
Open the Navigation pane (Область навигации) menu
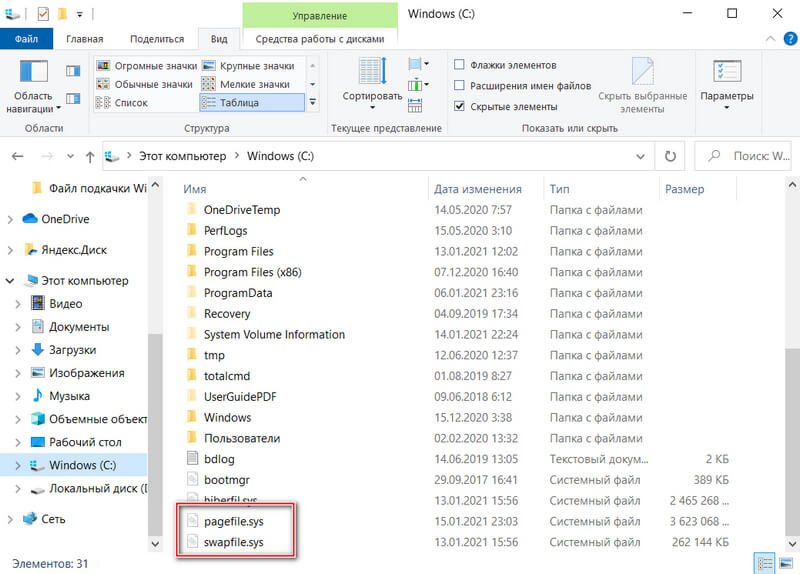pyautogui.click(x=33, y=86)
